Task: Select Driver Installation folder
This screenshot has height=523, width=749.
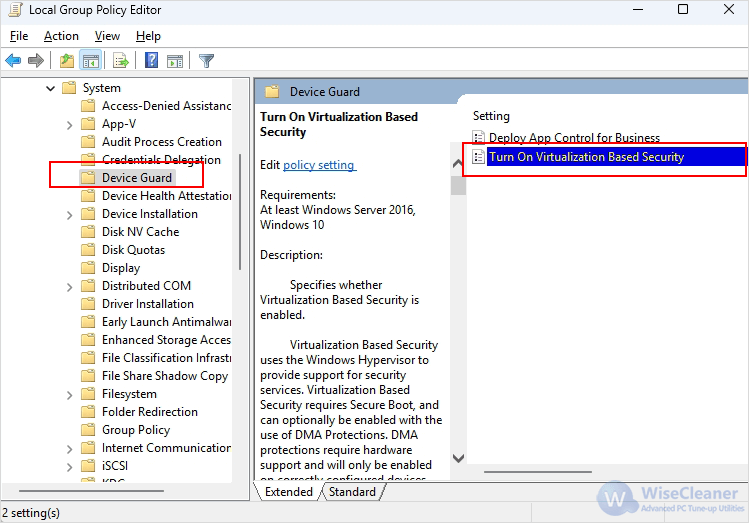Action: (148, 304)
